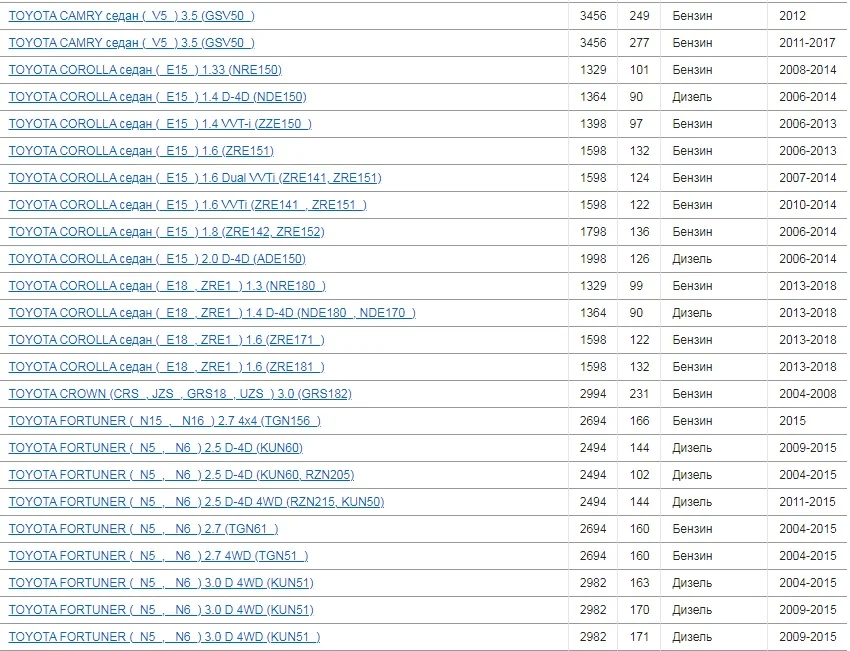
Task: Select the 2008-2014 year range cell
Action: coord(808,70)
